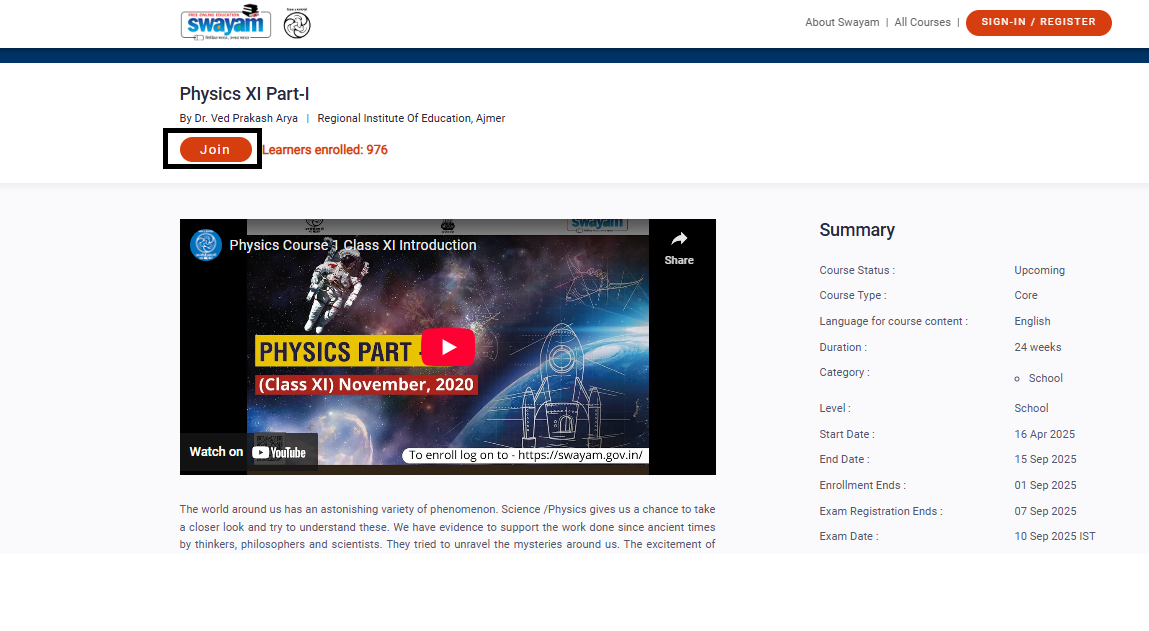Click 'Learners enrolled: 976' text
Image resolution: width=1149 pixels, height=631 pixels.
click(x=325, y=150)
